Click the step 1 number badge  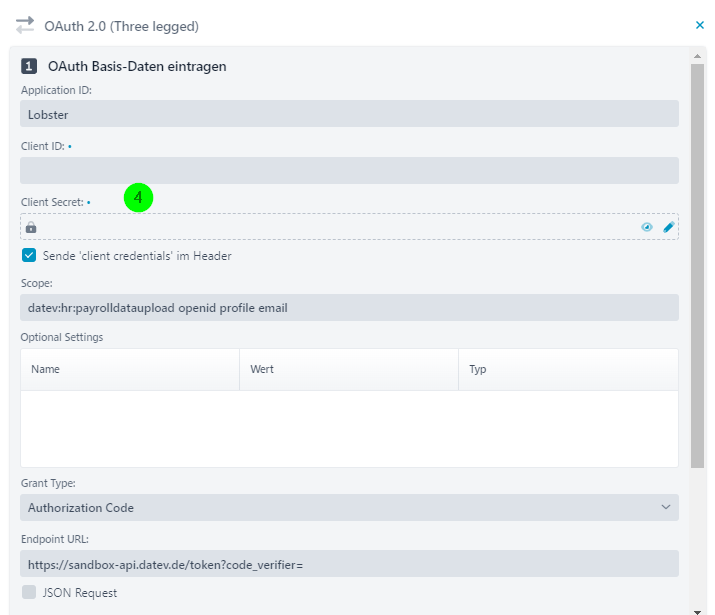(x=29, y=66)
